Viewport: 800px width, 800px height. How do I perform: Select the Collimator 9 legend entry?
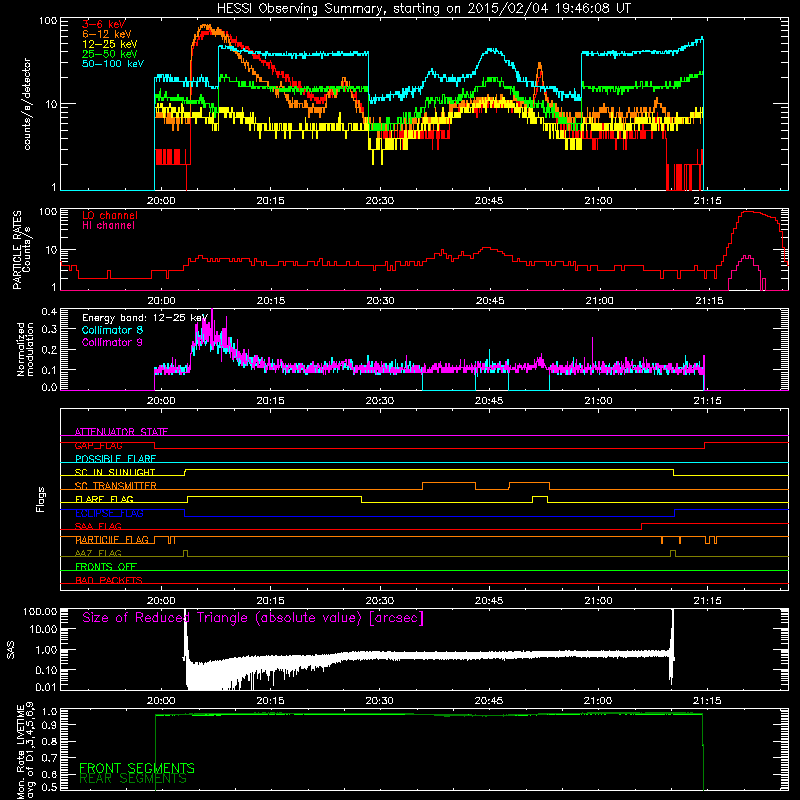112,342
